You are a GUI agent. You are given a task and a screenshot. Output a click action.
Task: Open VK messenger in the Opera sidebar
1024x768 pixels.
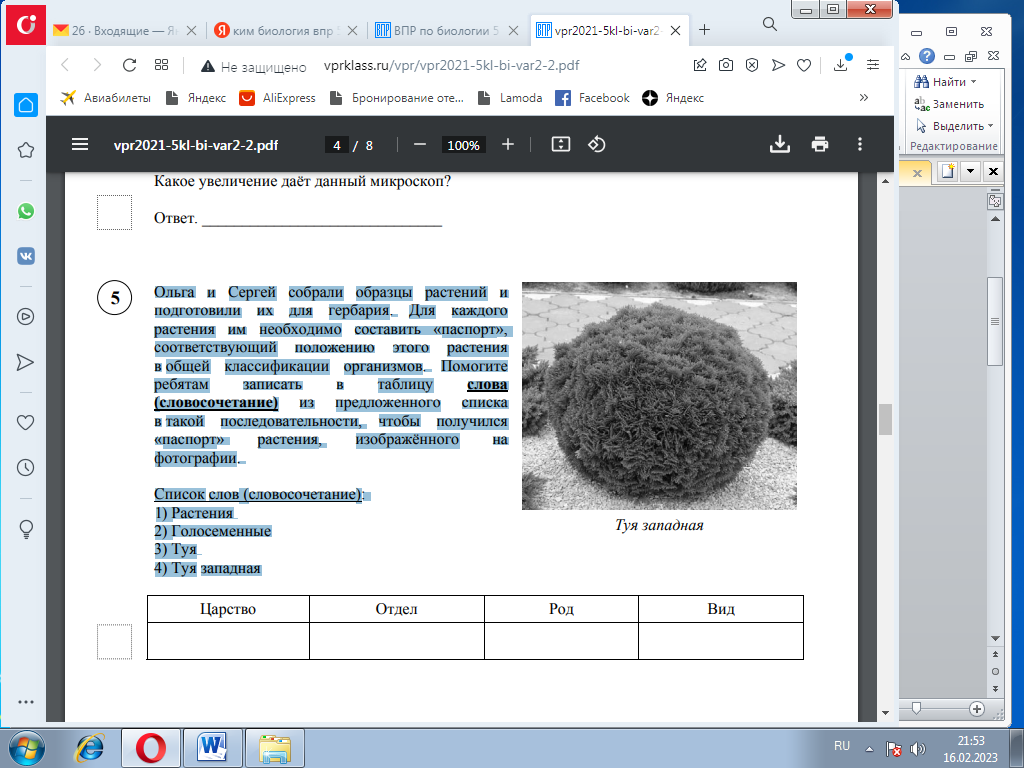click(x=25, y=256)
